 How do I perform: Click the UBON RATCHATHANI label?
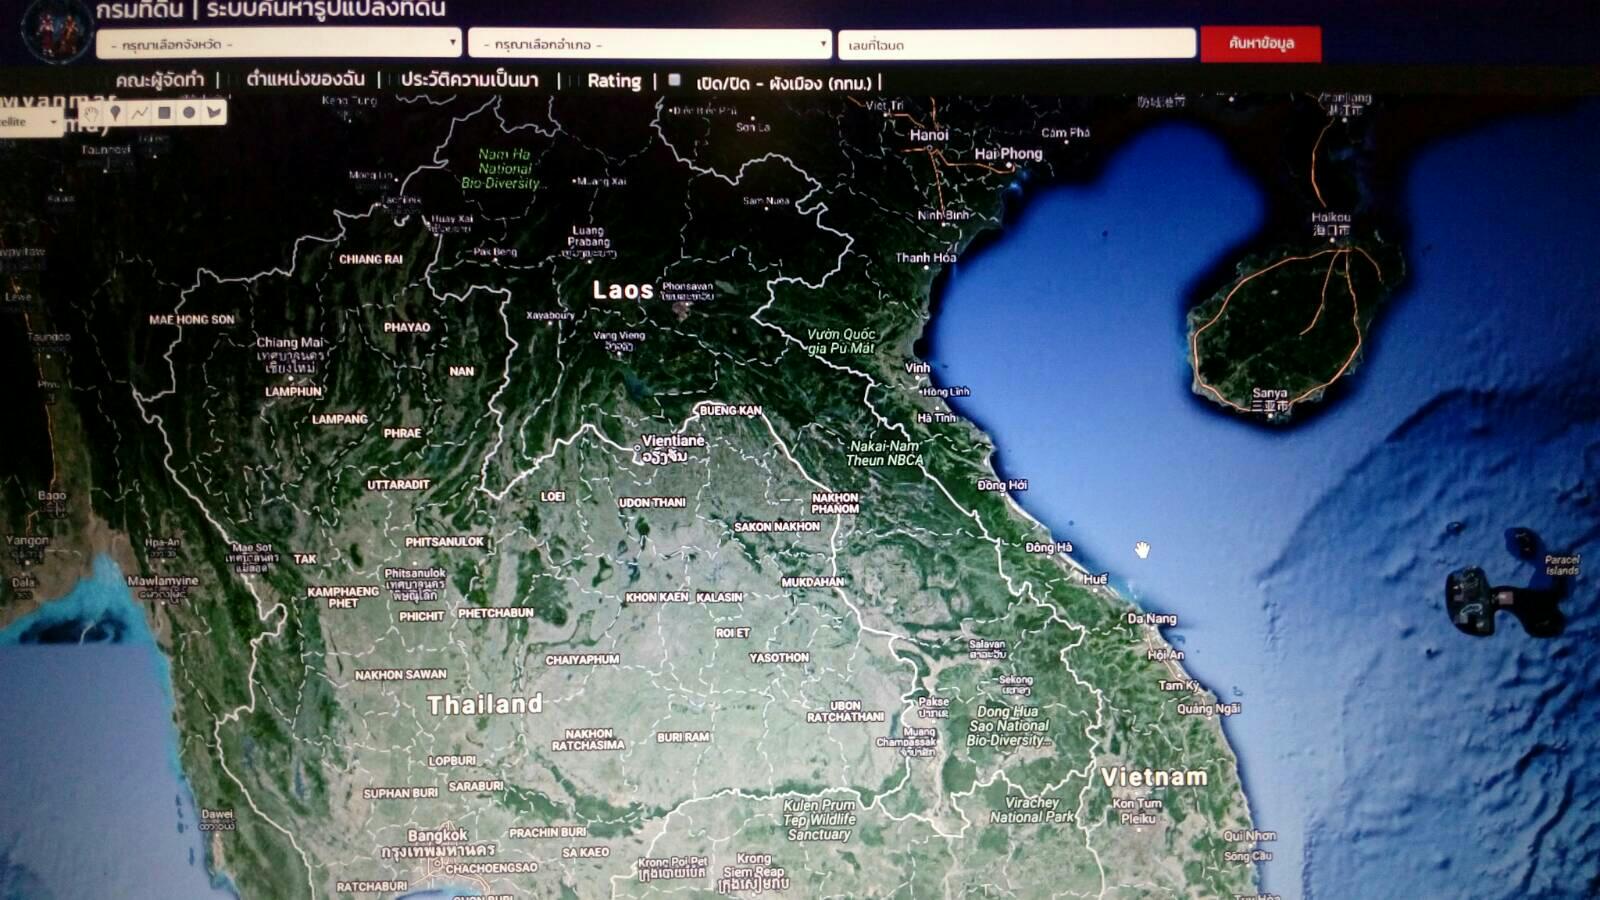pos(846,711)
